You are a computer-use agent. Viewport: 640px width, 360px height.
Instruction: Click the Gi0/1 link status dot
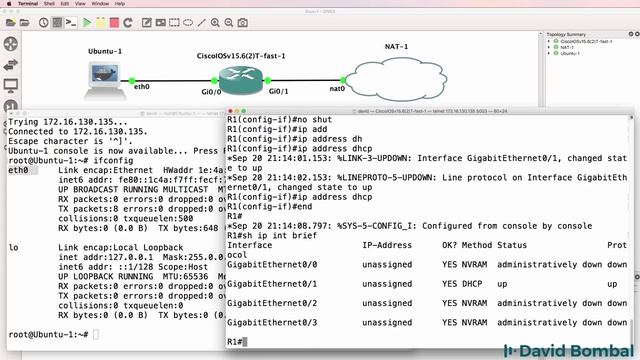pyautogui.click(x=268, y=80)
